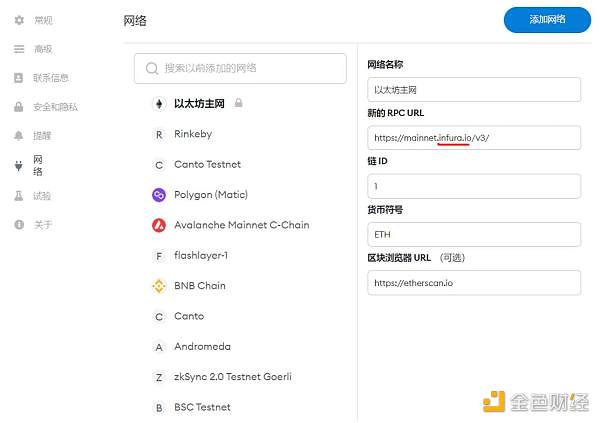Switch to 安全和隐私 settings
This screenshot has height=423, width=600.
(x=55, y=107)
